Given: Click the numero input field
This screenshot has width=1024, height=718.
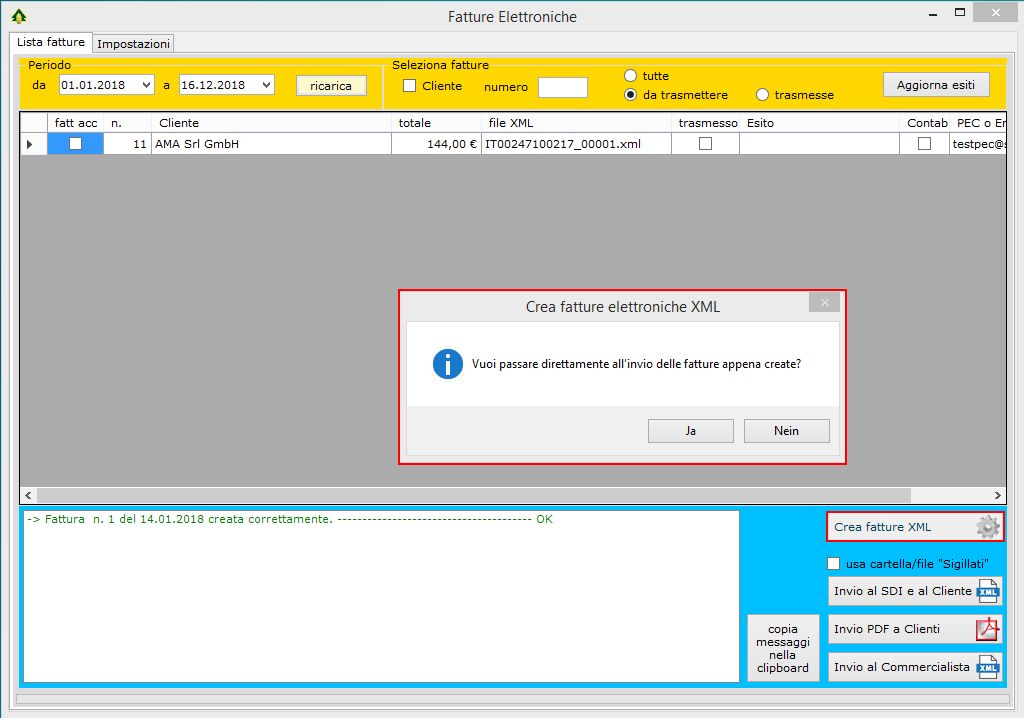Looking at the screenshot, I should [x=562, y=87].
